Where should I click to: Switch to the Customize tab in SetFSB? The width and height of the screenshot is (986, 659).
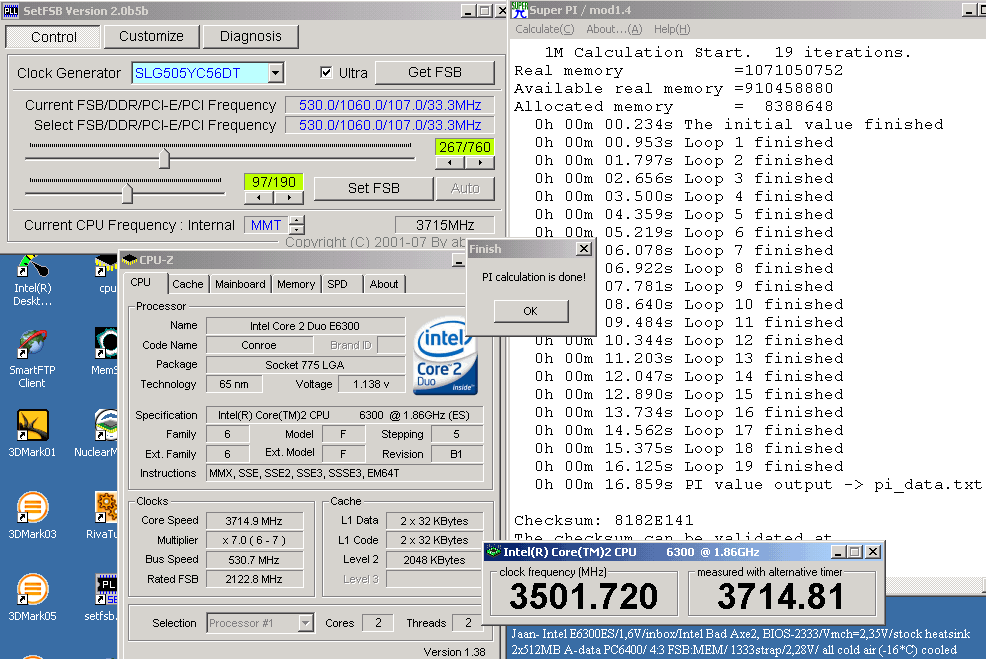(152, 36)
